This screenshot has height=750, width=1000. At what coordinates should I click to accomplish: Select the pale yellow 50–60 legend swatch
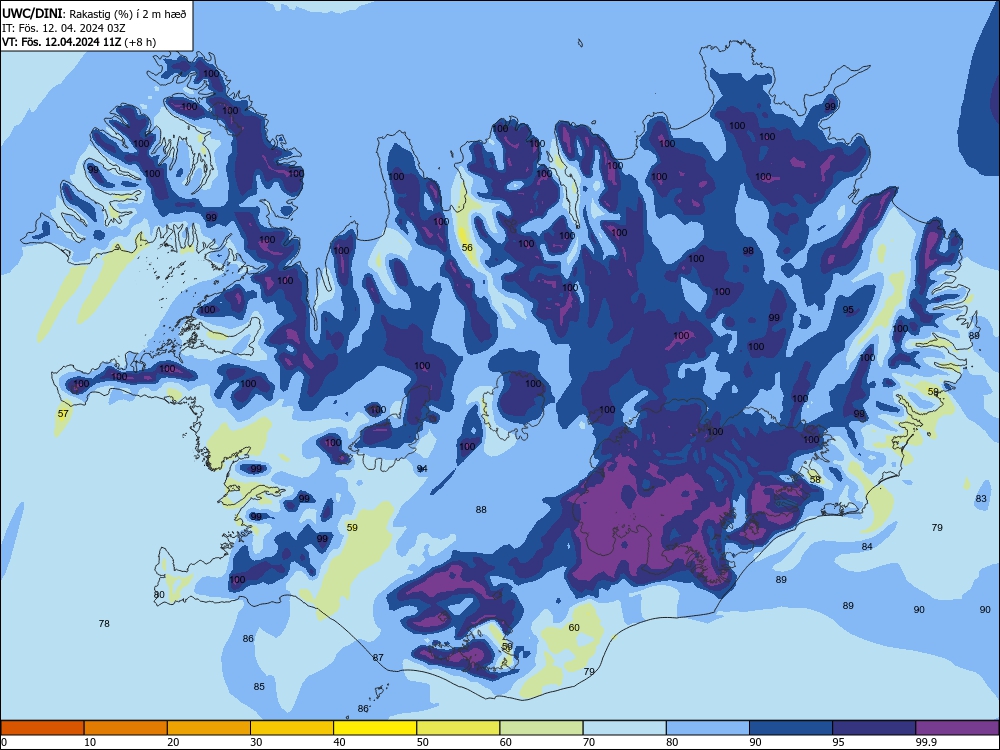459,728
